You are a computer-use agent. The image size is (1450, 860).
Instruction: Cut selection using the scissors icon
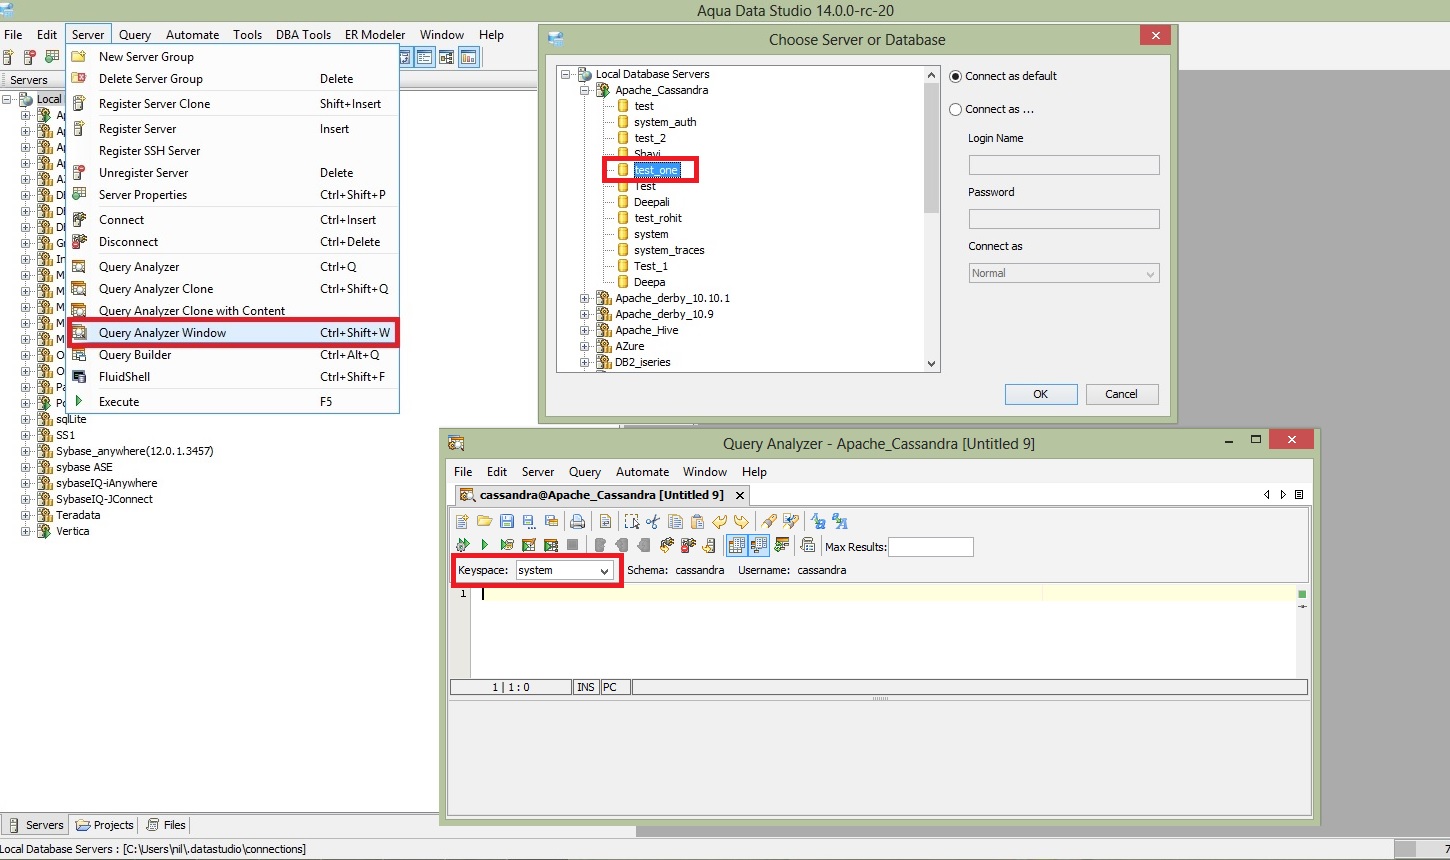coord(653,521)
